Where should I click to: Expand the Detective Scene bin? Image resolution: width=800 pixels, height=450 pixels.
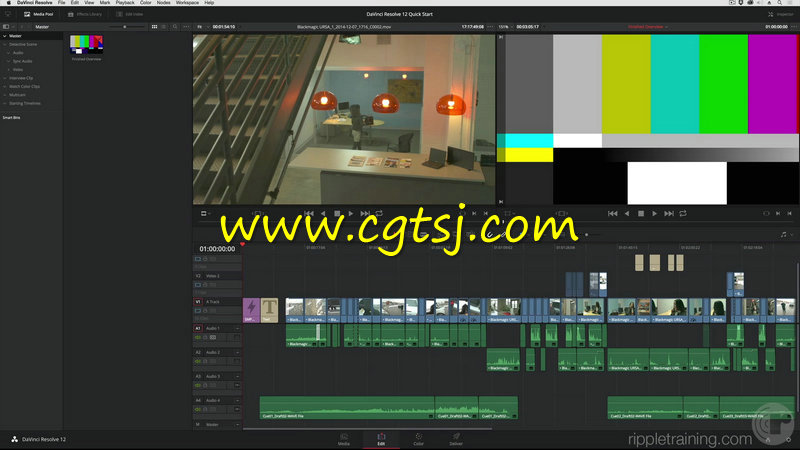click(x=5, y=44)
